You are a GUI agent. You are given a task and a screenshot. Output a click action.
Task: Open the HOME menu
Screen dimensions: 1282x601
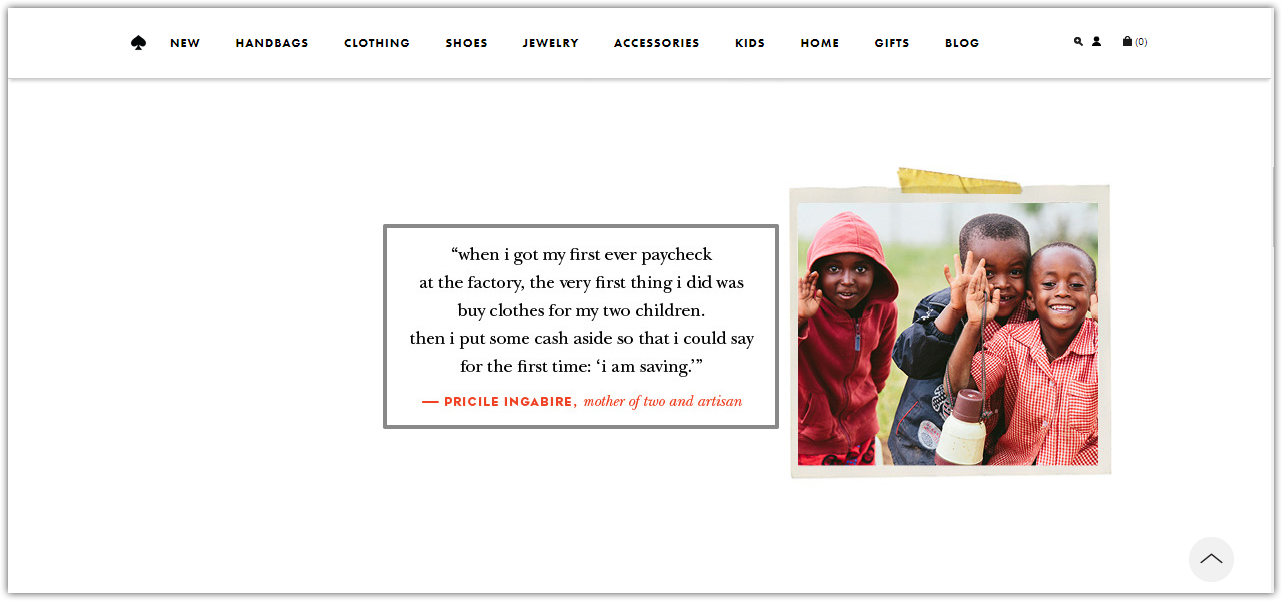820,43
